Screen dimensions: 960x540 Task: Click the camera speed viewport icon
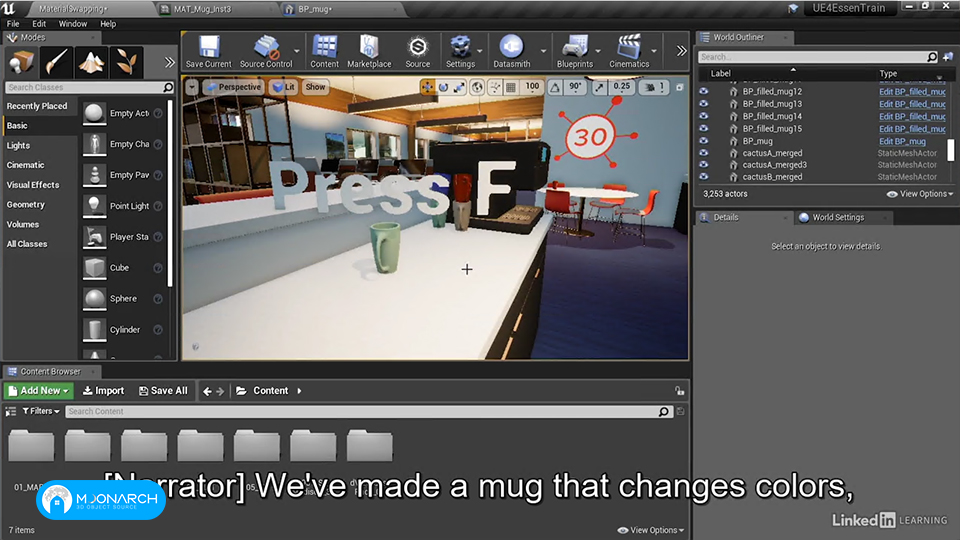pos(650,87)
